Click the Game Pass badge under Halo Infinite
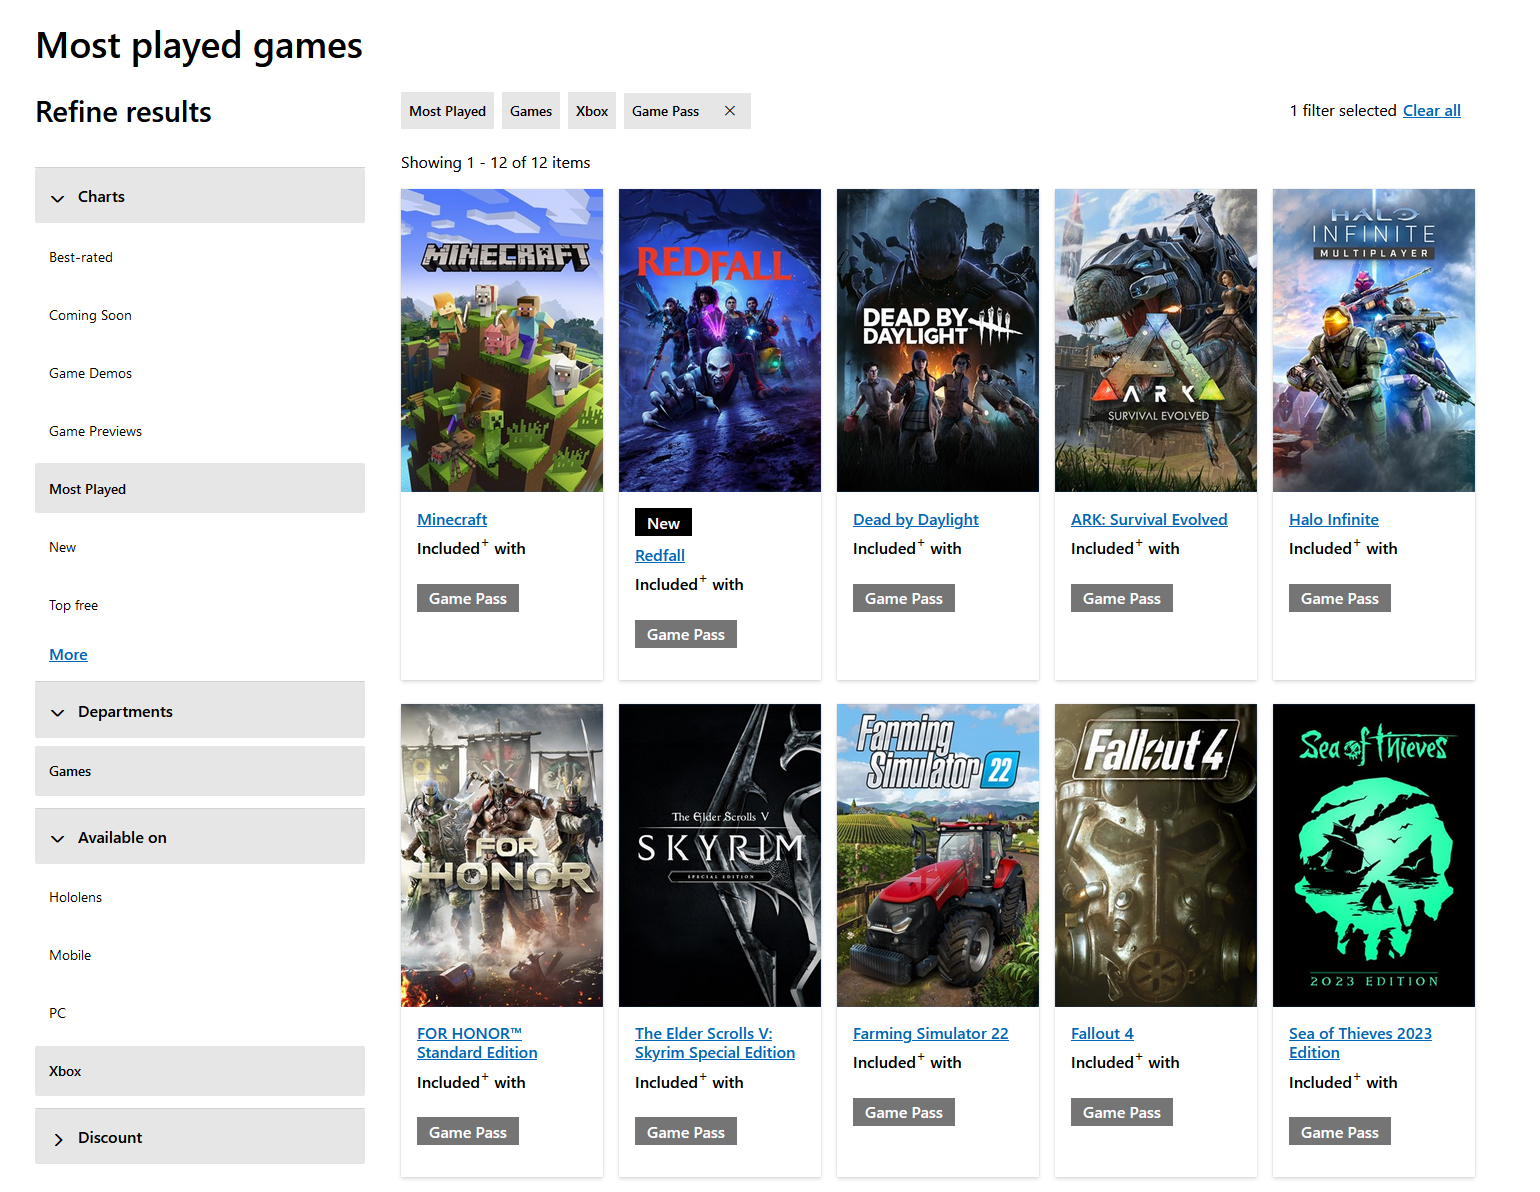 tap(1340, 598)
